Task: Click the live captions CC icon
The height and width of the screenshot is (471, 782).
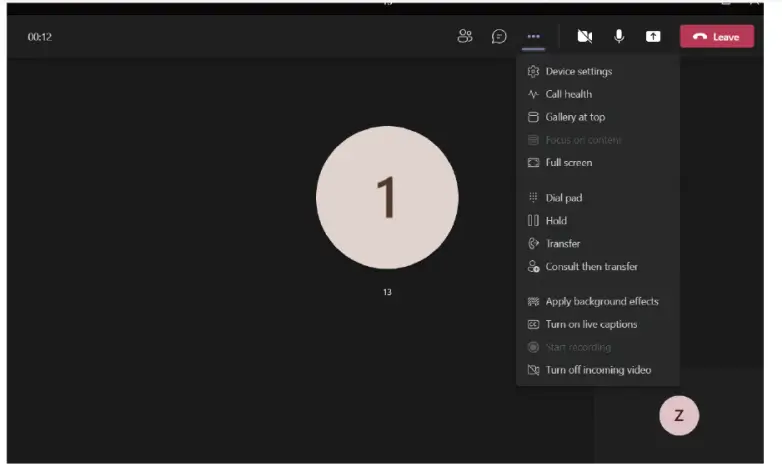Action: point(533,324)
